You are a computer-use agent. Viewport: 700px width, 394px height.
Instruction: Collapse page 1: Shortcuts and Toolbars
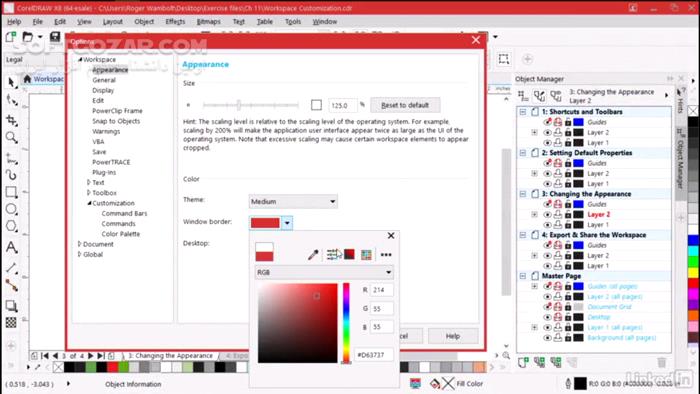click(523, 112)
